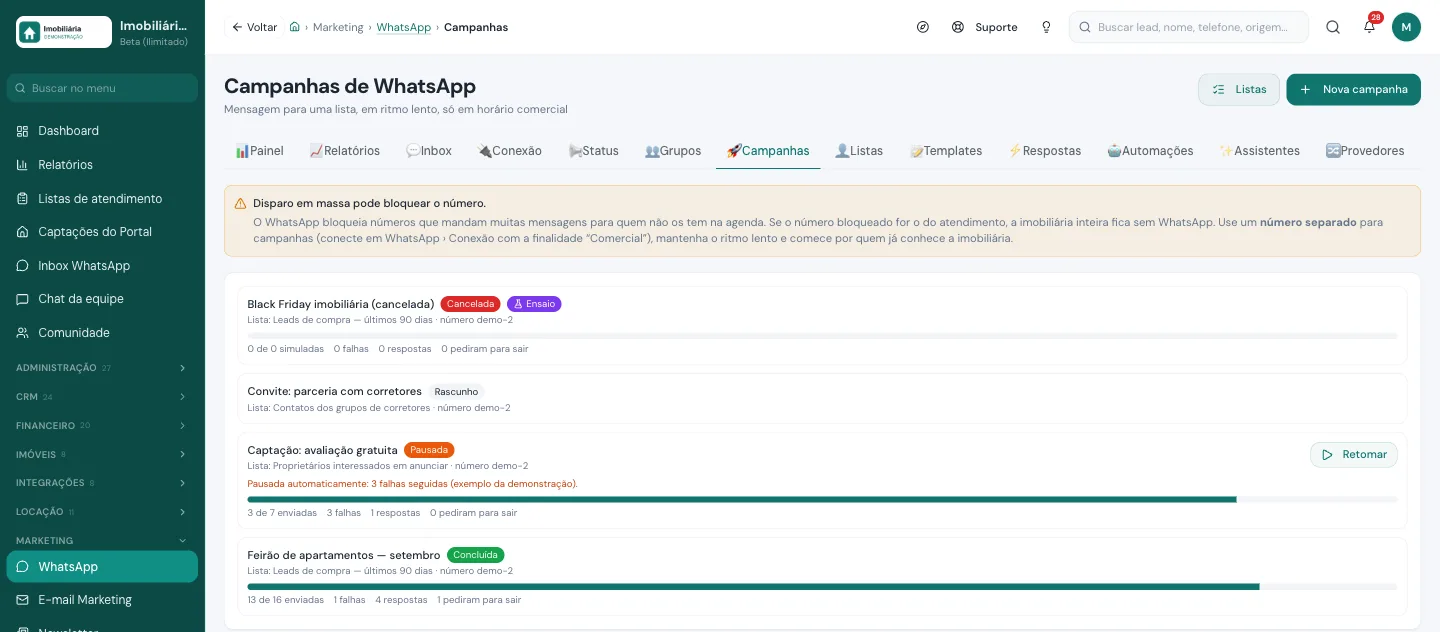
Task: Click the Voltar back button
Action: click(254, 27)
